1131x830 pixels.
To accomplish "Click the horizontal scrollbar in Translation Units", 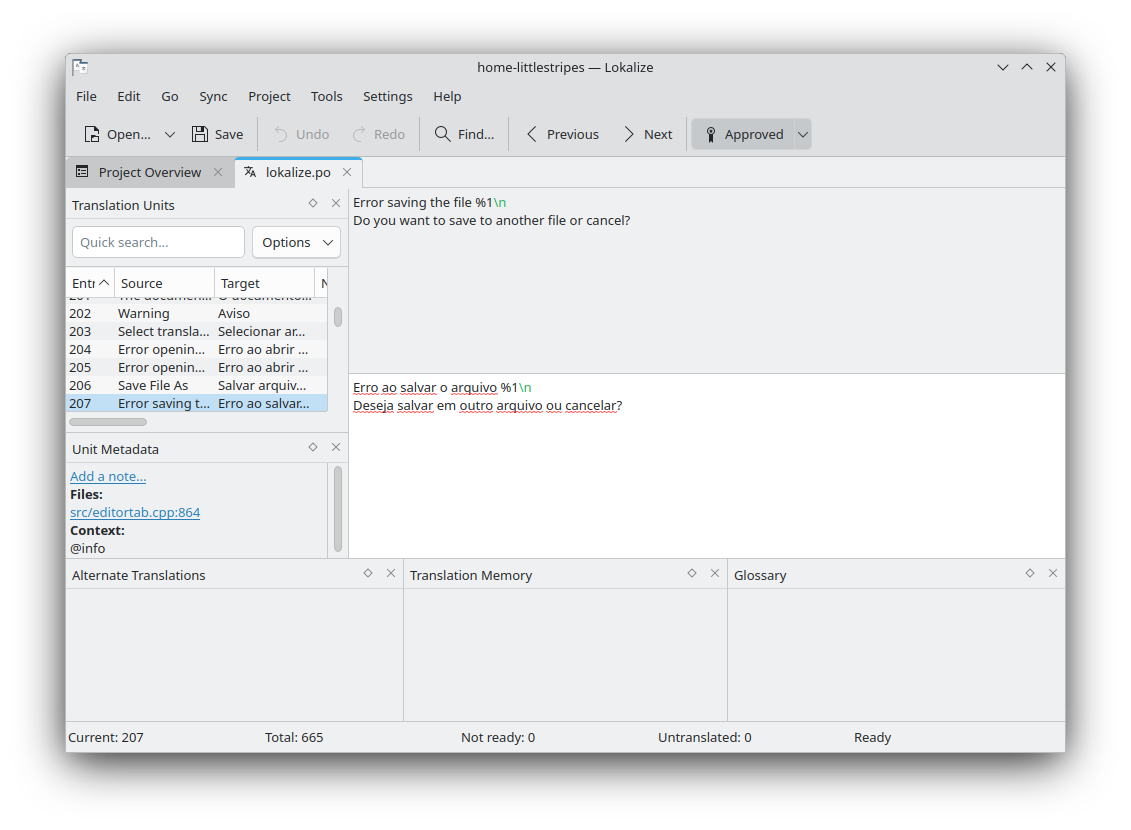I will pos(108,422).
